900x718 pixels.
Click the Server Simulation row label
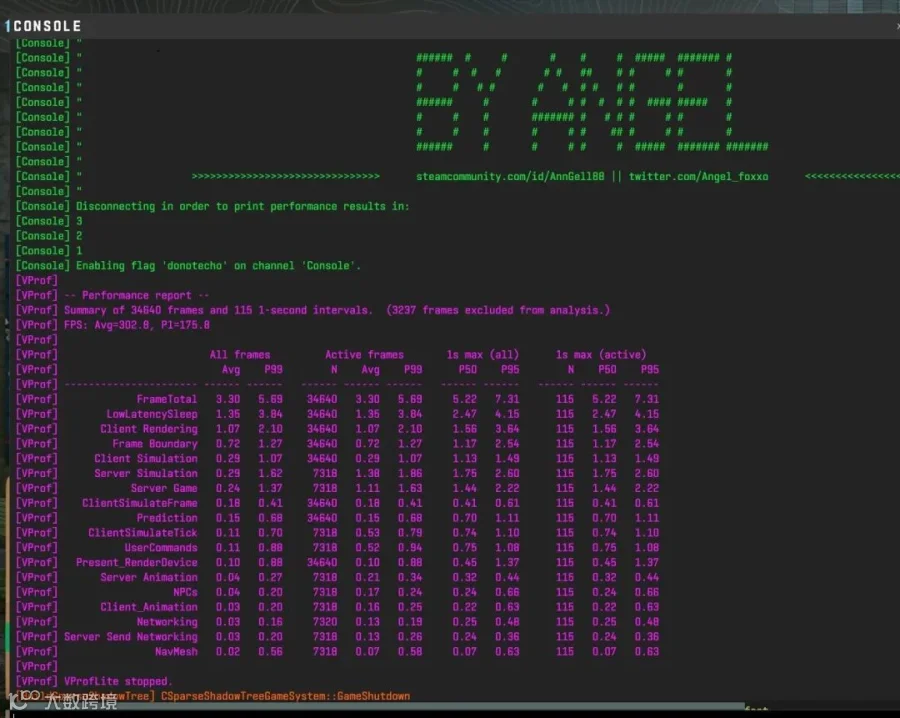[x=146, y=474]
